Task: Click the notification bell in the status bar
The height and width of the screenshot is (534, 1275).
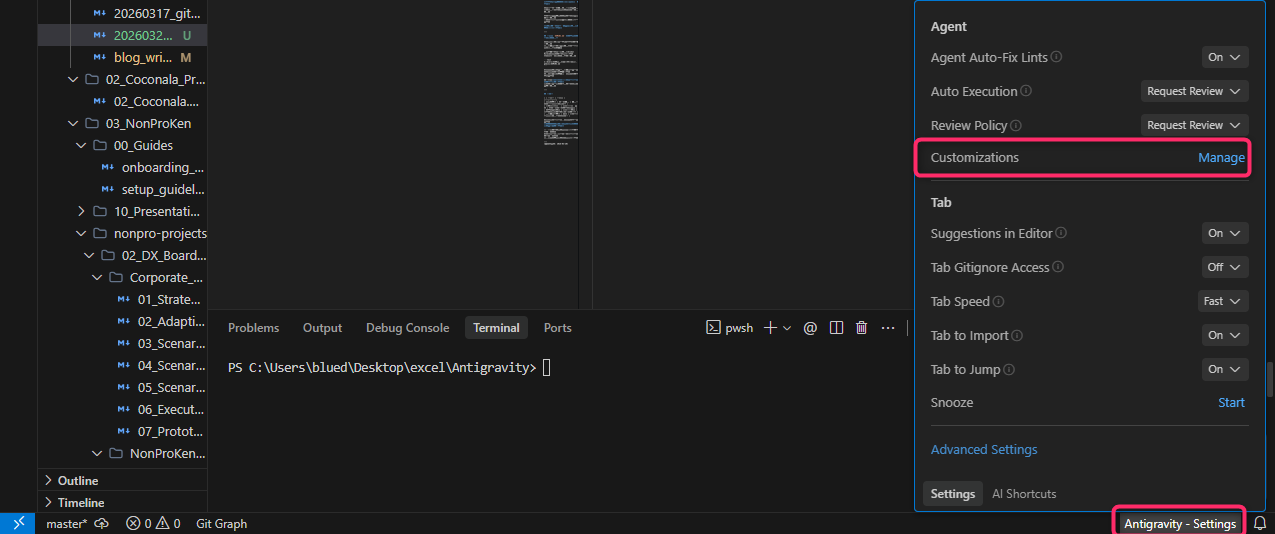Action: (x=1260, y=523)
